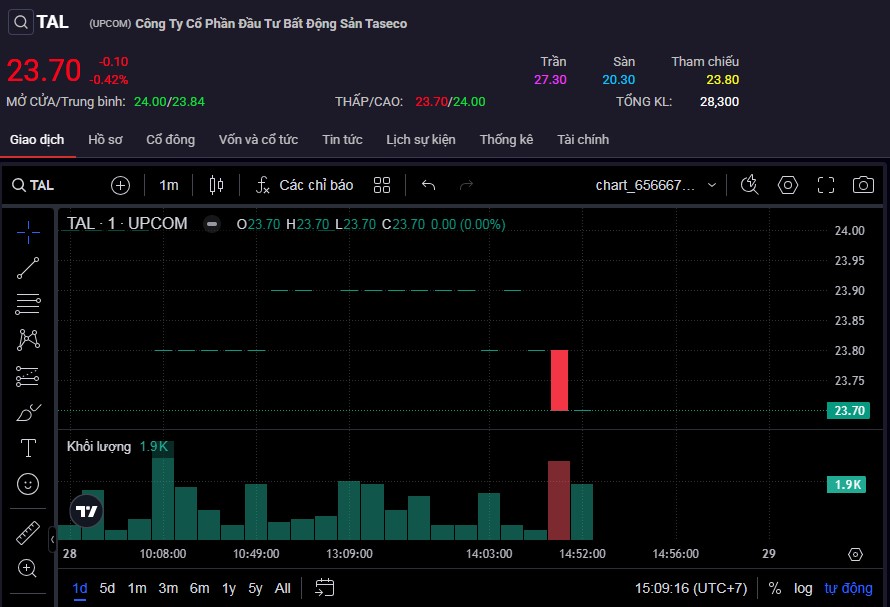Image resolution: width=890 pixels, height=607 pixels.
Task: Open the 1m interval selector
Action: (x=169, y=185)
